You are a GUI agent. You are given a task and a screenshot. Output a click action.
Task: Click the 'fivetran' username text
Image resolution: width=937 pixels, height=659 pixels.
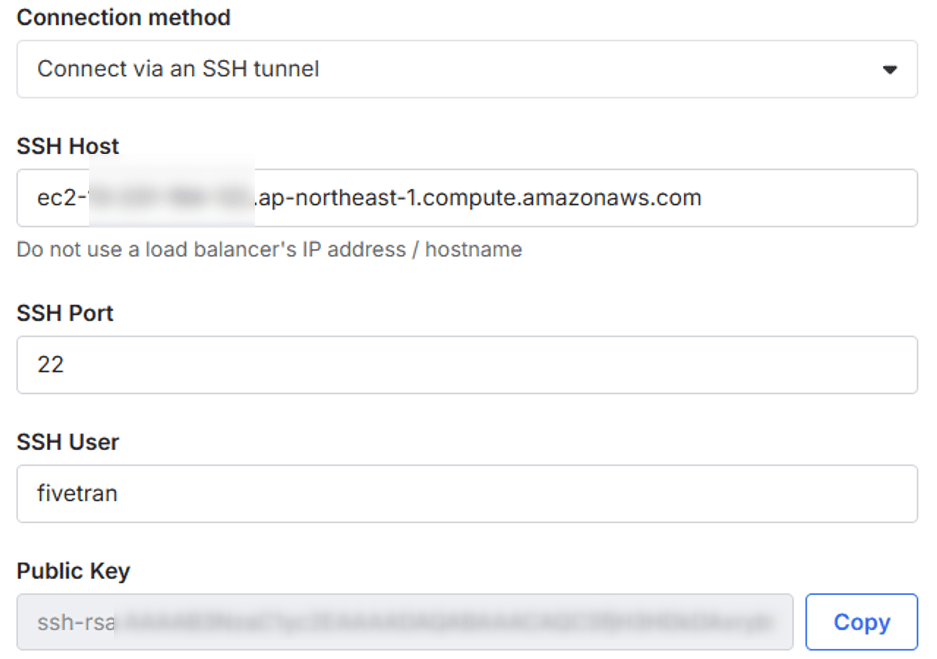pos(77,493)
